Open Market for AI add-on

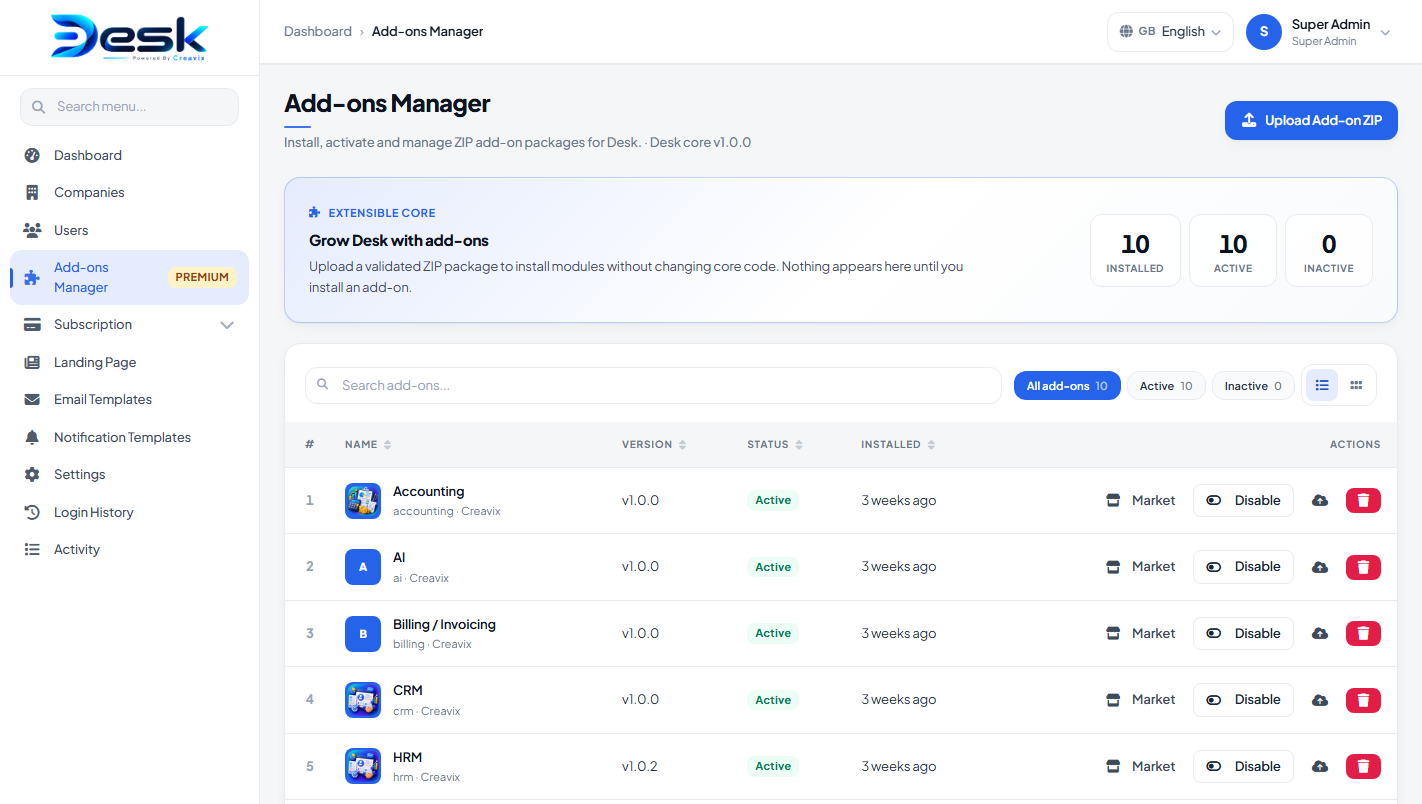(x=1140, y=567)
